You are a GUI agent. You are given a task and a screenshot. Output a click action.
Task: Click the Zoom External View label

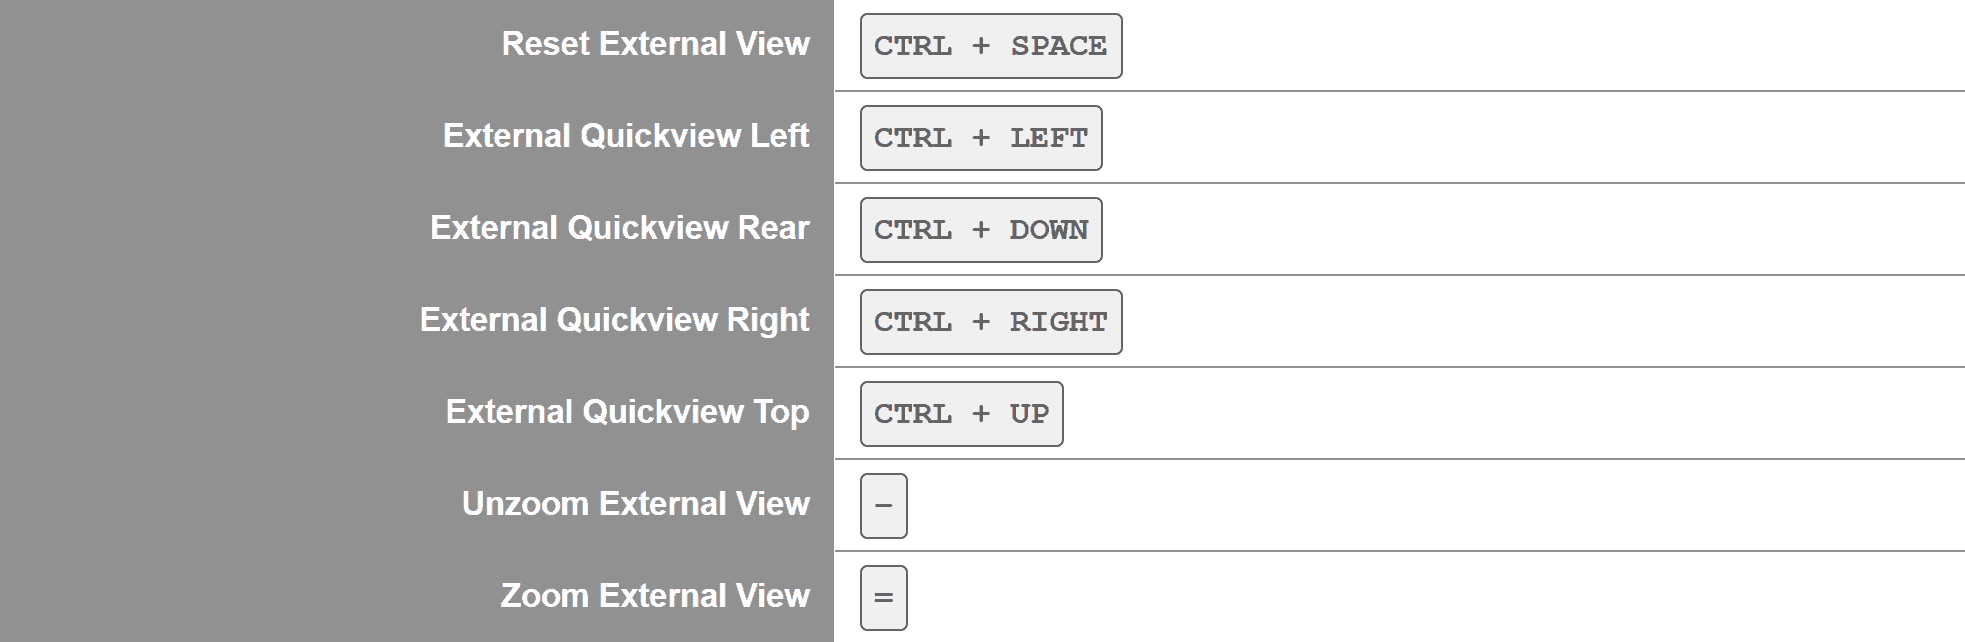coord(655,596)
